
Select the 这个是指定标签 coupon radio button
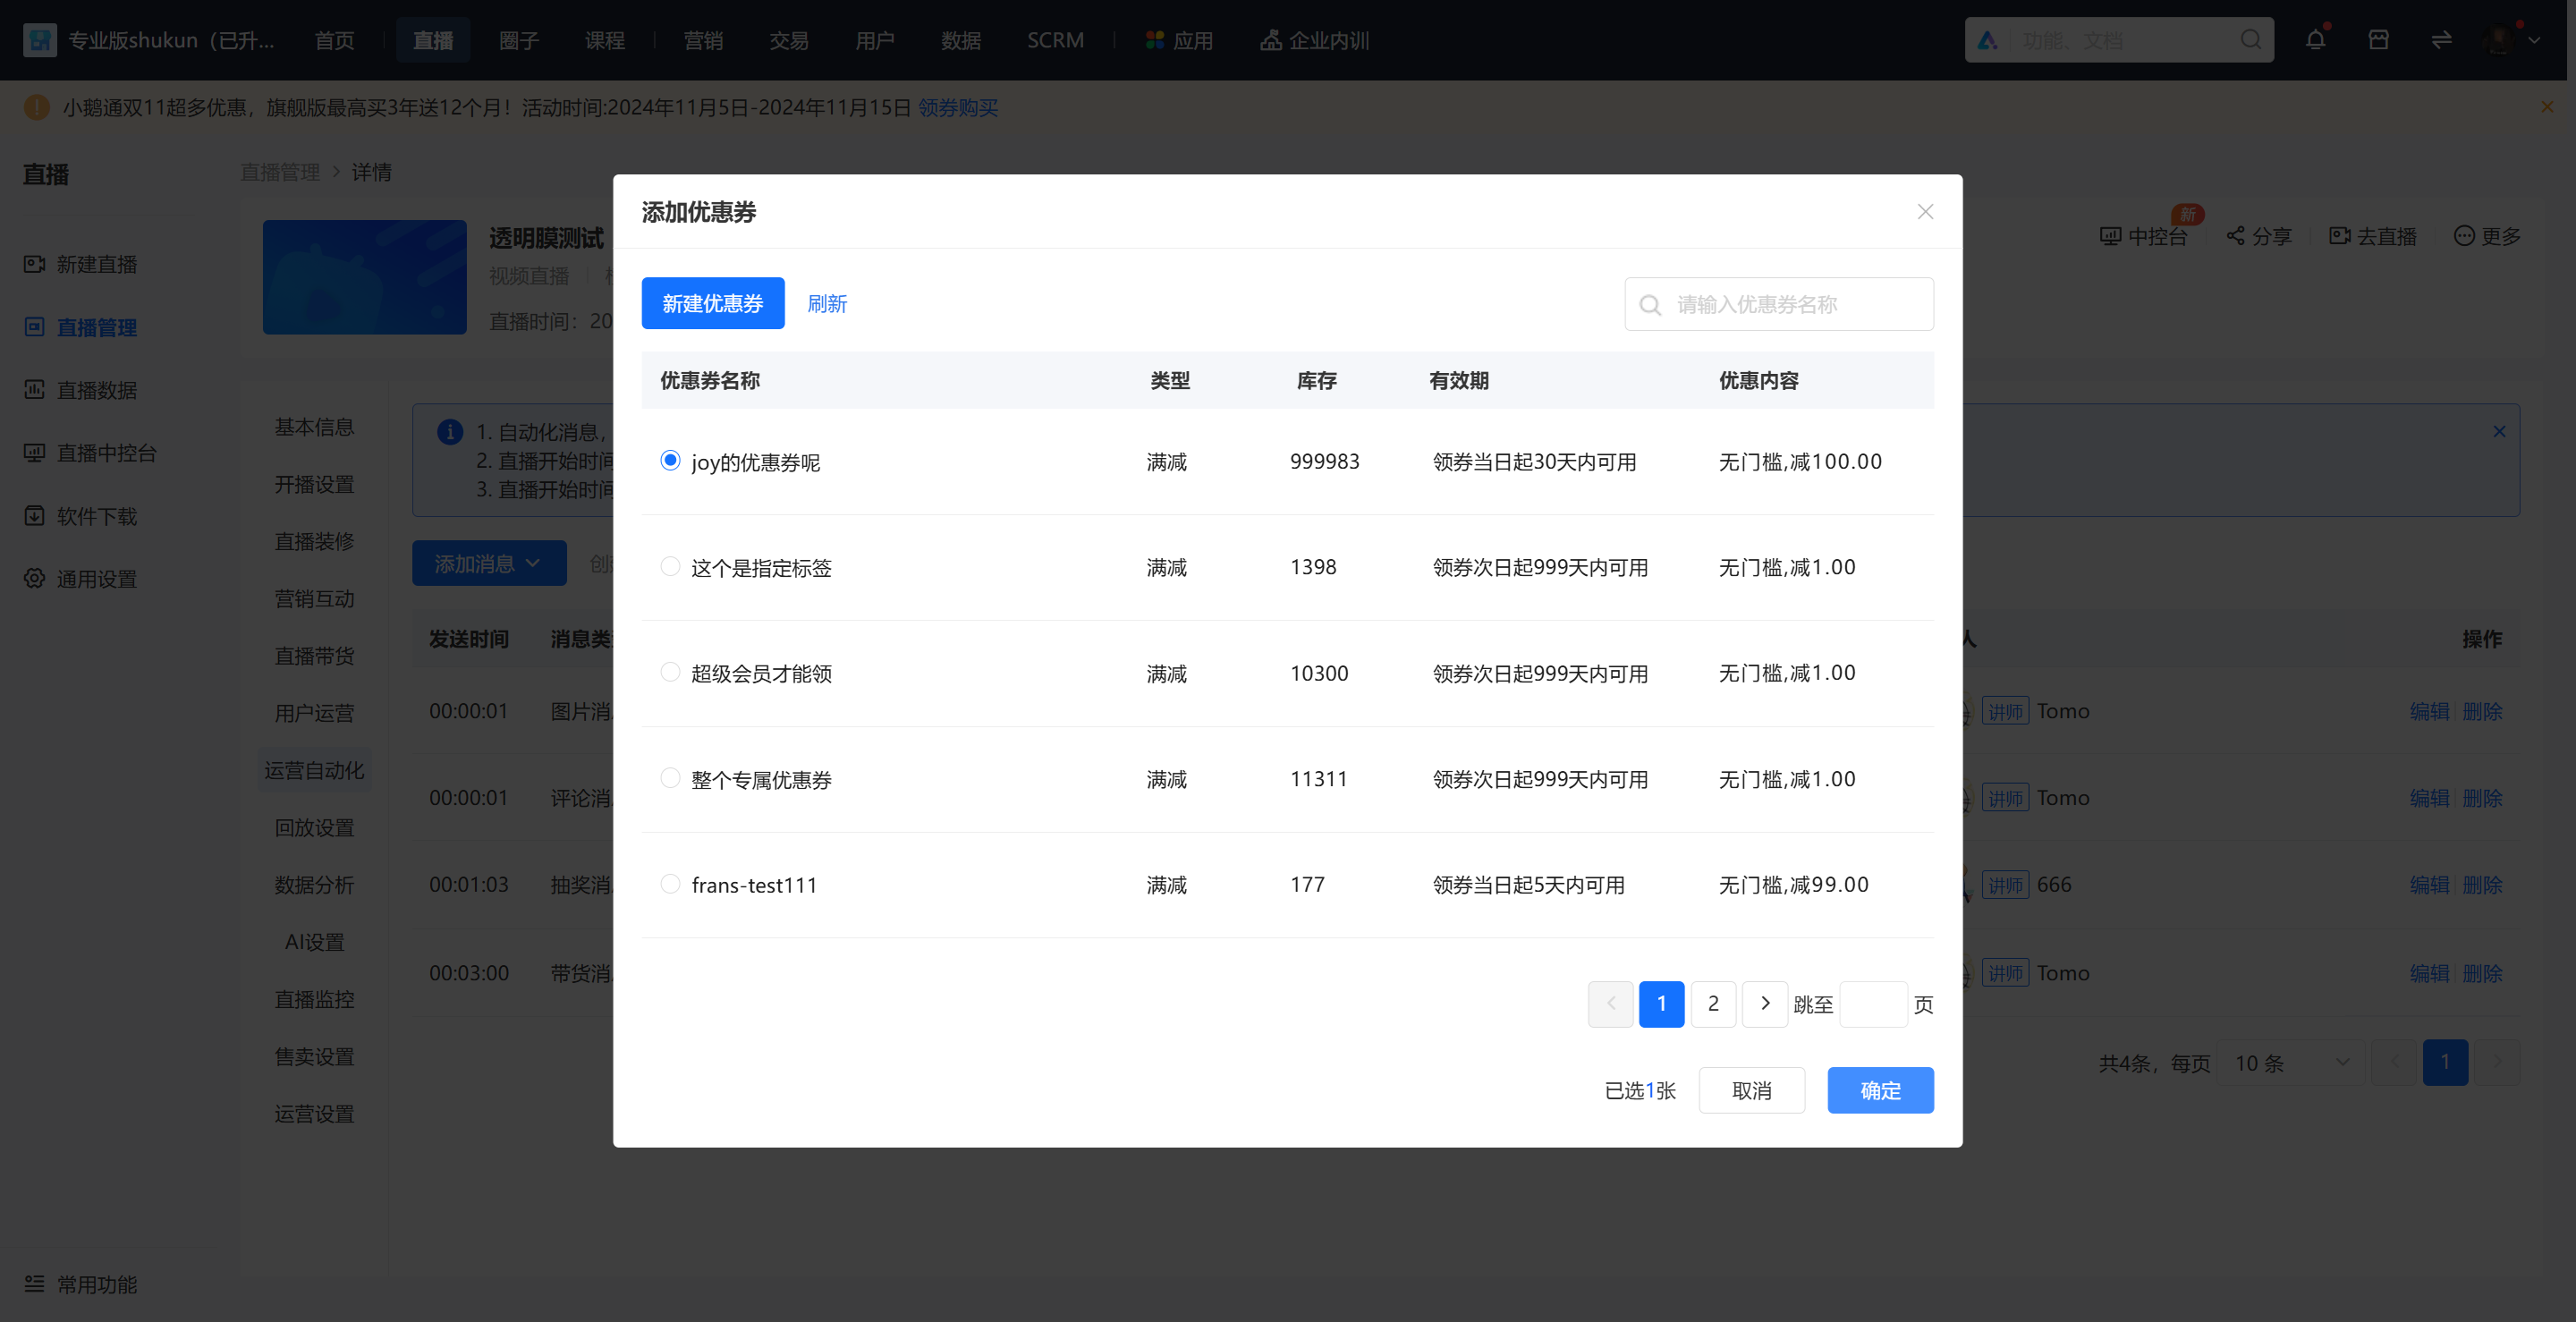(670, 566)
